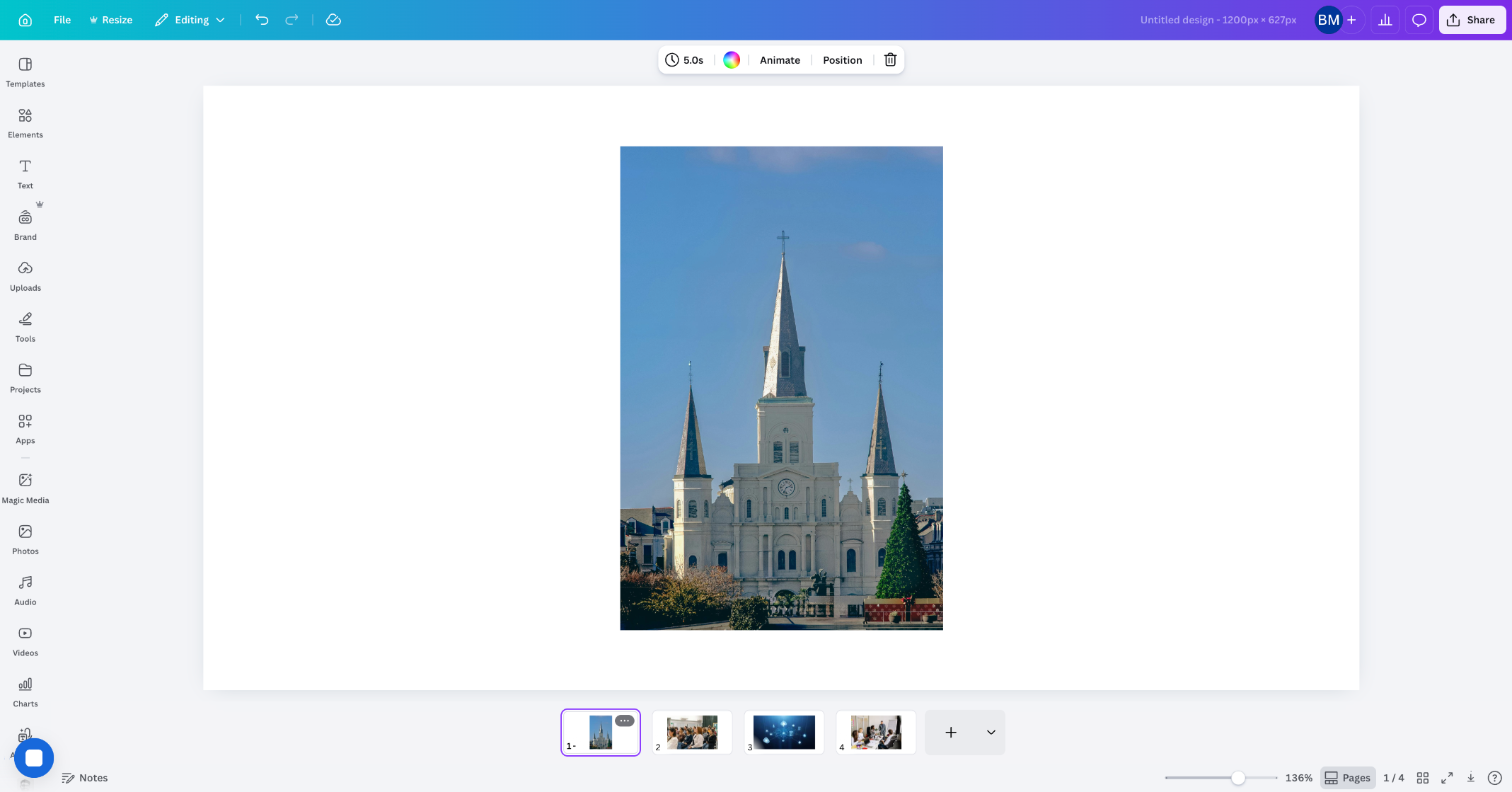The height and width of the screenshot is (792, 1512).
Task: Undo the last action
Action: (262, 19)
